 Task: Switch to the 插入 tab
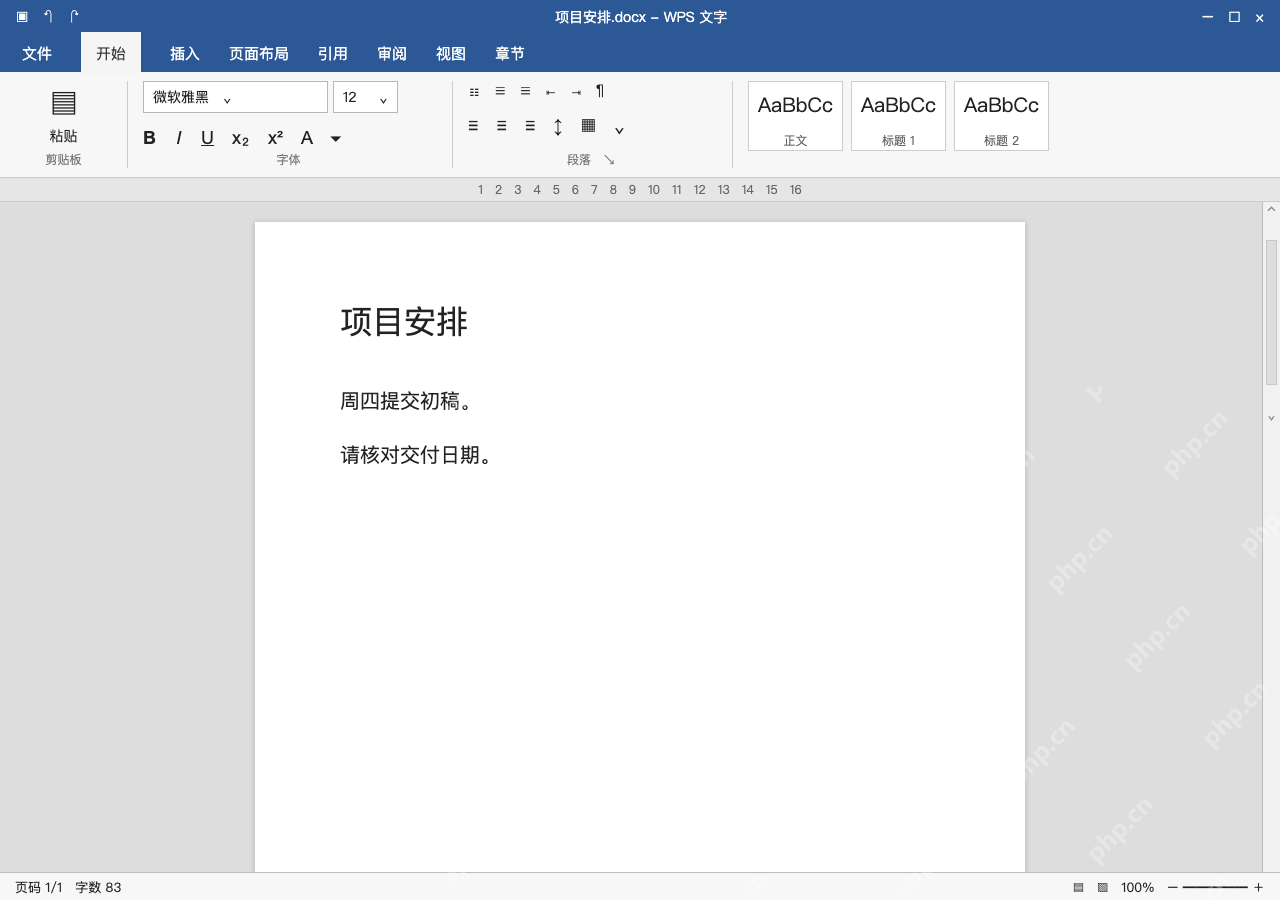(x=185, y=54)
